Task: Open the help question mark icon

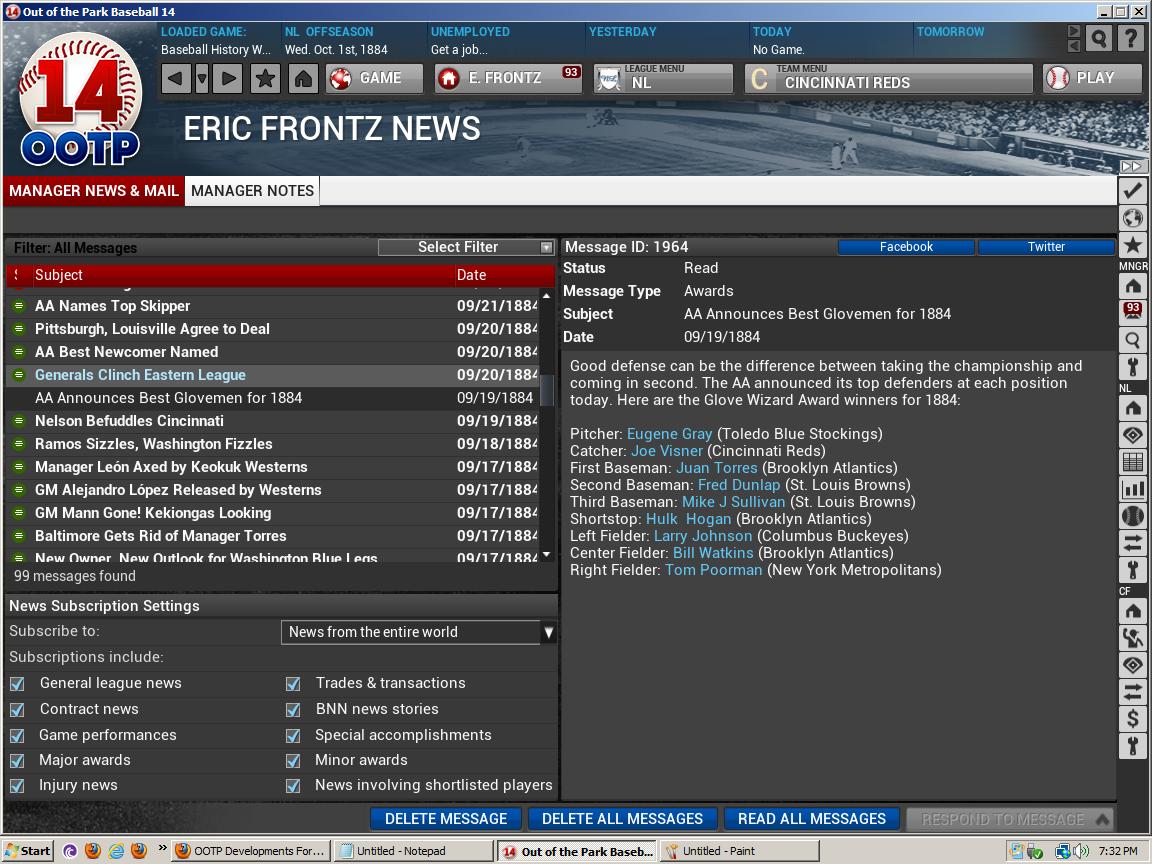Action: [1130, 39]
